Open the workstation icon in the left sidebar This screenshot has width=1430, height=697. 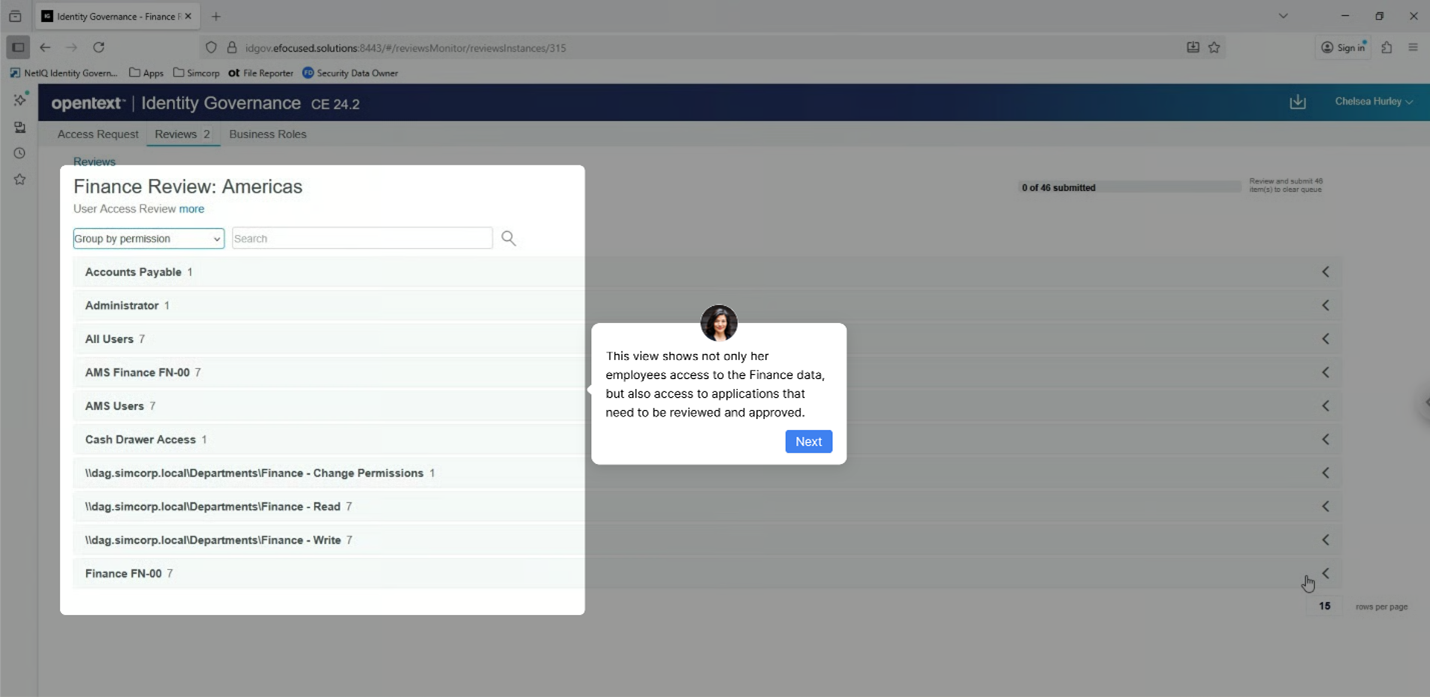click(x=19, y=127)
